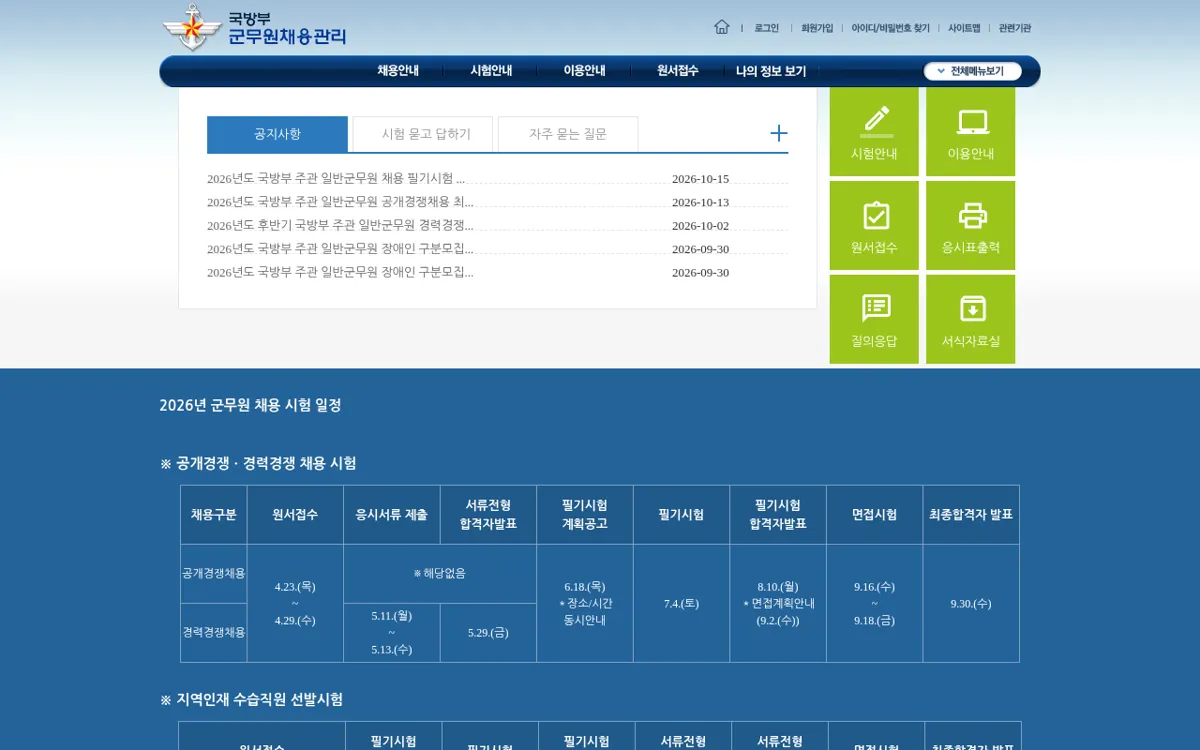1200x750 pixels.
Task: Click the 서류전형 합격자발표 column header in first table
Action: coord(488,514)
